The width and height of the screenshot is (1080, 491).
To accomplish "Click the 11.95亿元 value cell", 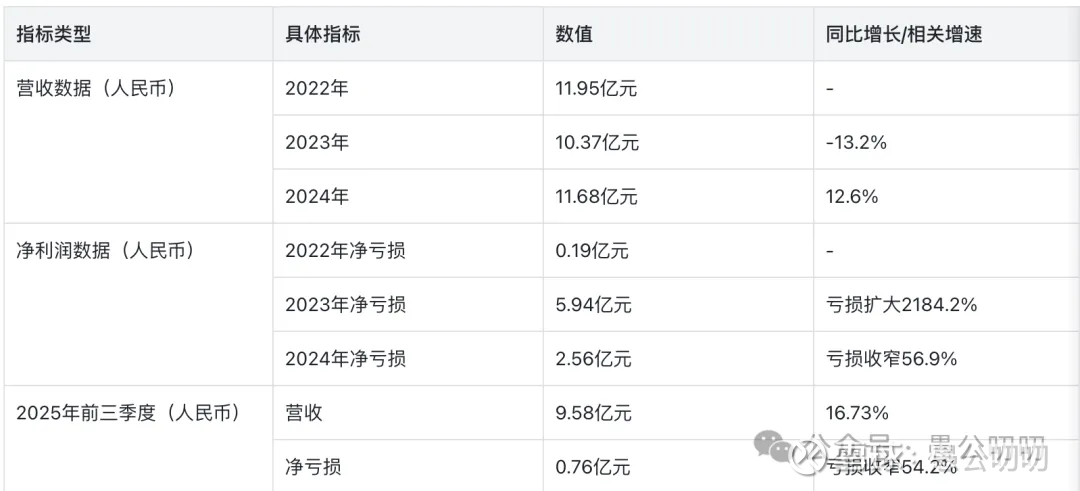I will [596, 88].
